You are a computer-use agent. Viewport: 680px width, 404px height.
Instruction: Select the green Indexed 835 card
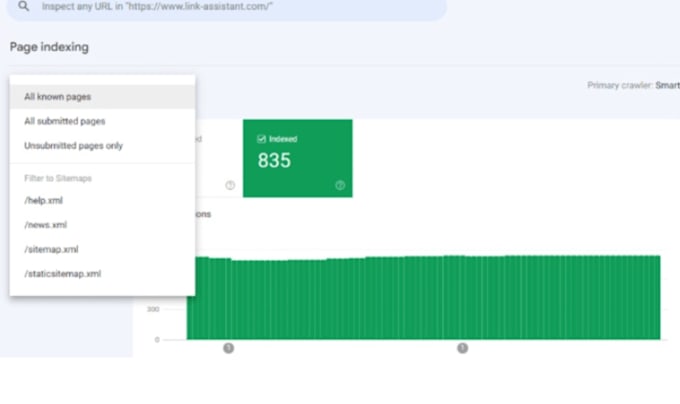click(x=298, y=158)
